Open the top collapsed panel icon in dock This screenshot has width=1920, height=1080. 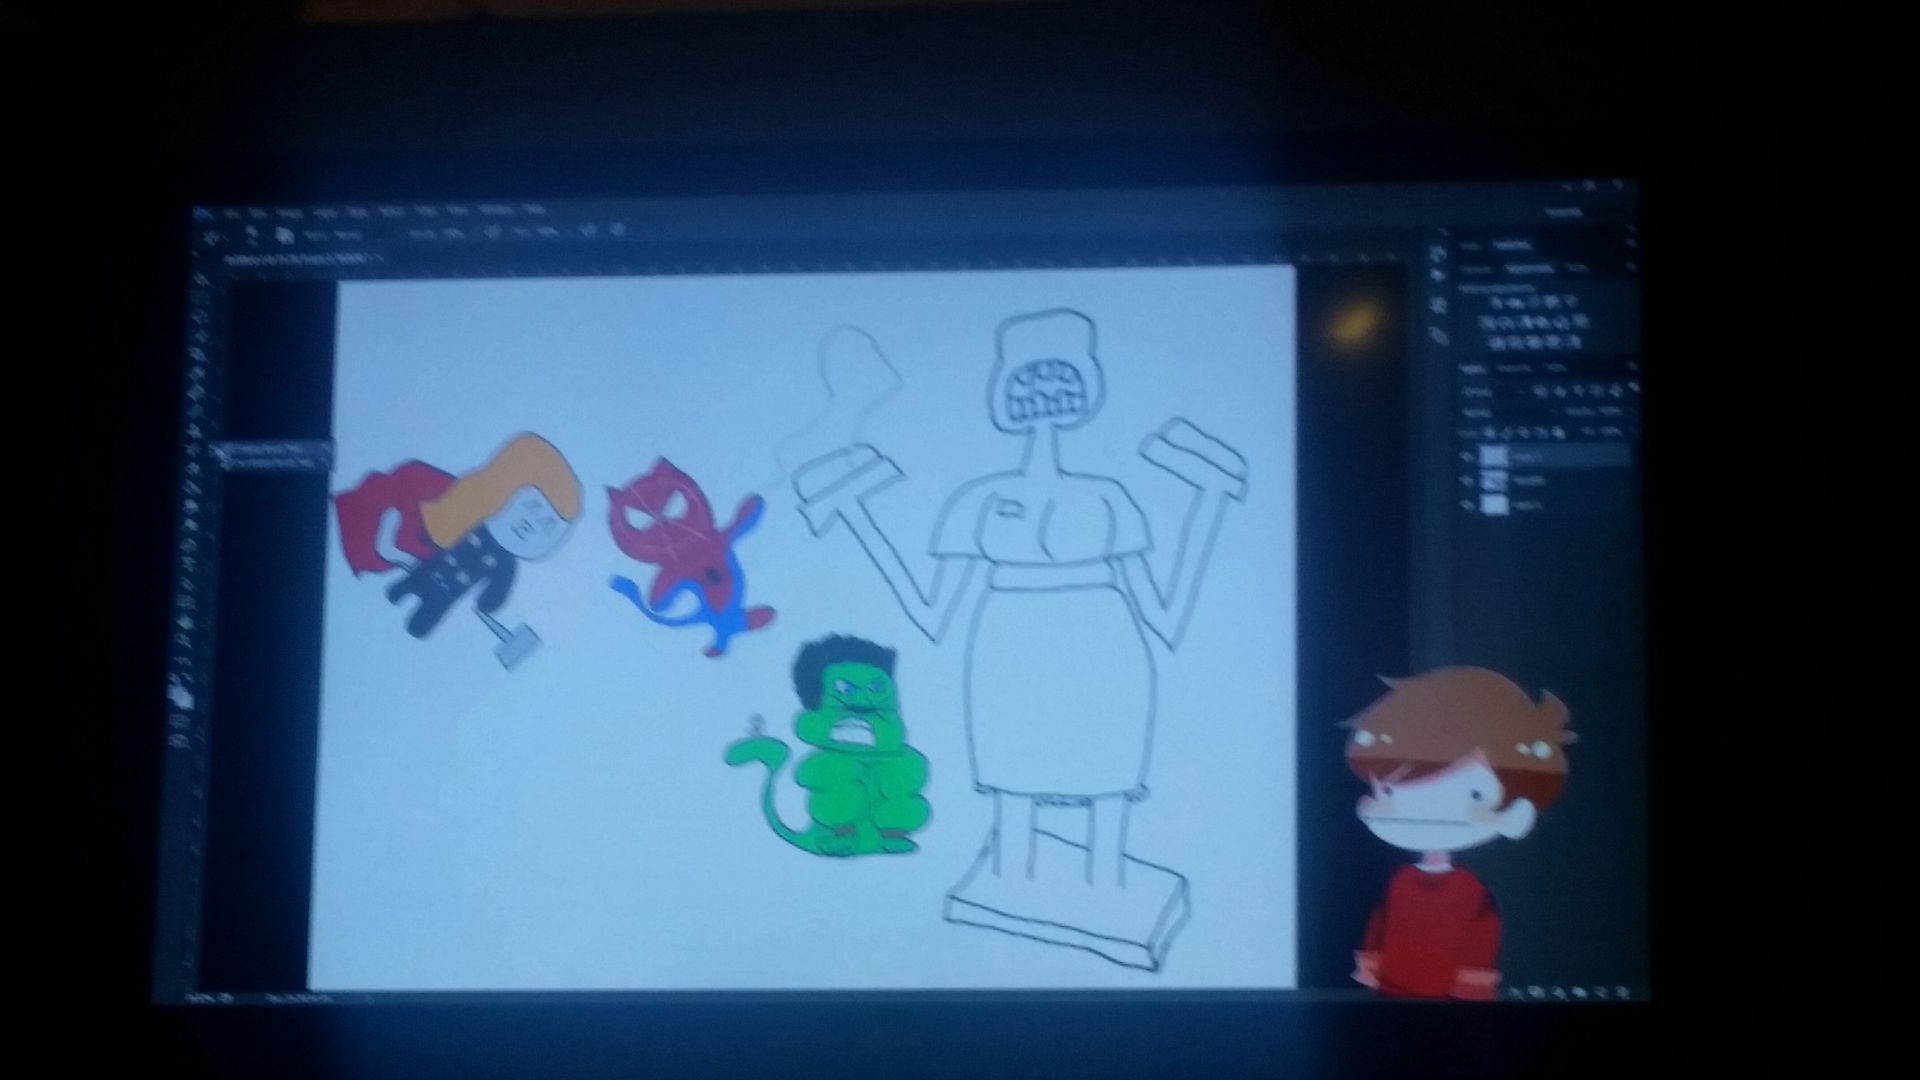[x=1438, y=254]
